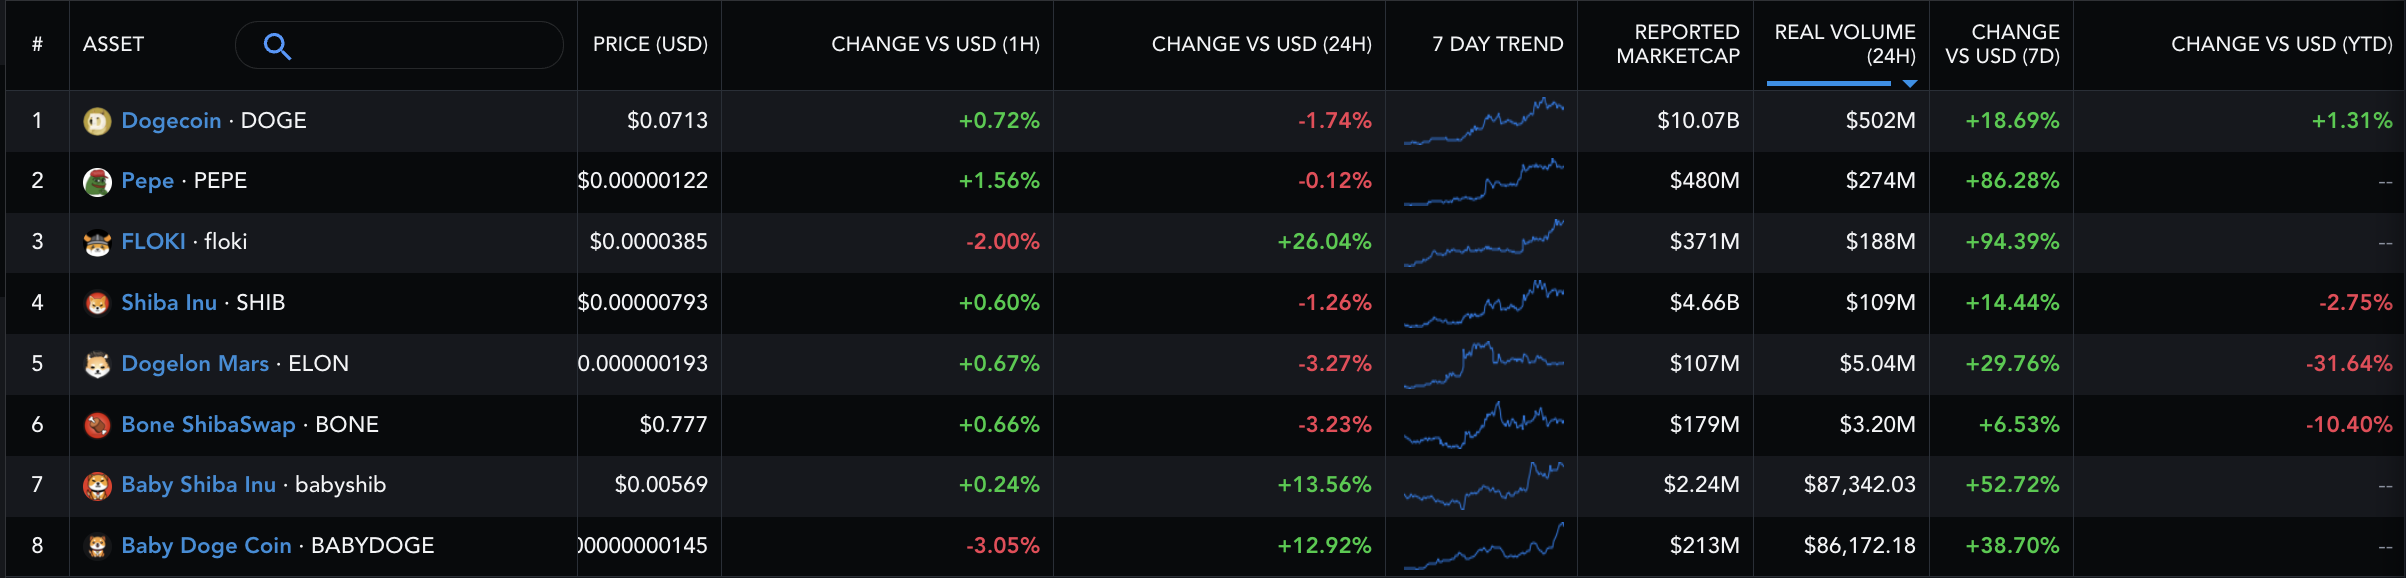
Task: Open the Baby Doge Coin link
Action: 206,546
